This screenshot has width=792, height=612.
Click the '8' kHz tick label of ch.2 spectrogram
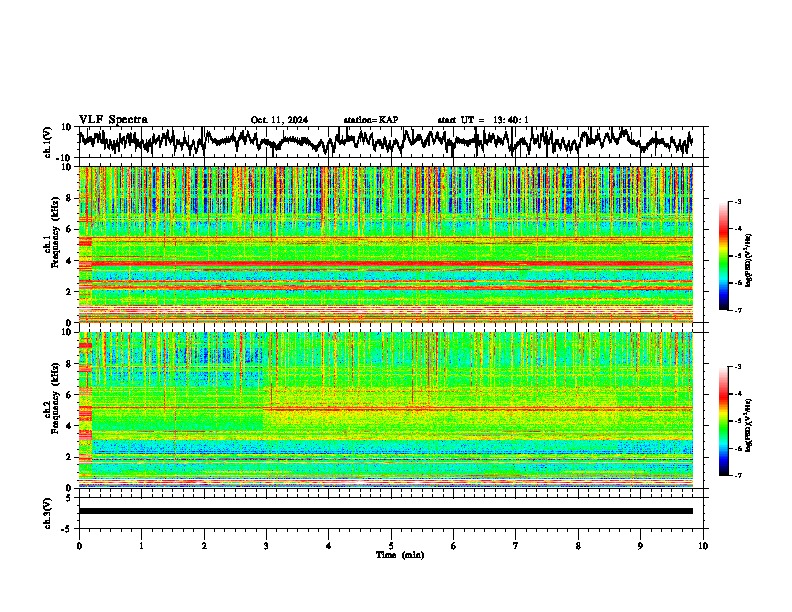click(x=71, y=364)
